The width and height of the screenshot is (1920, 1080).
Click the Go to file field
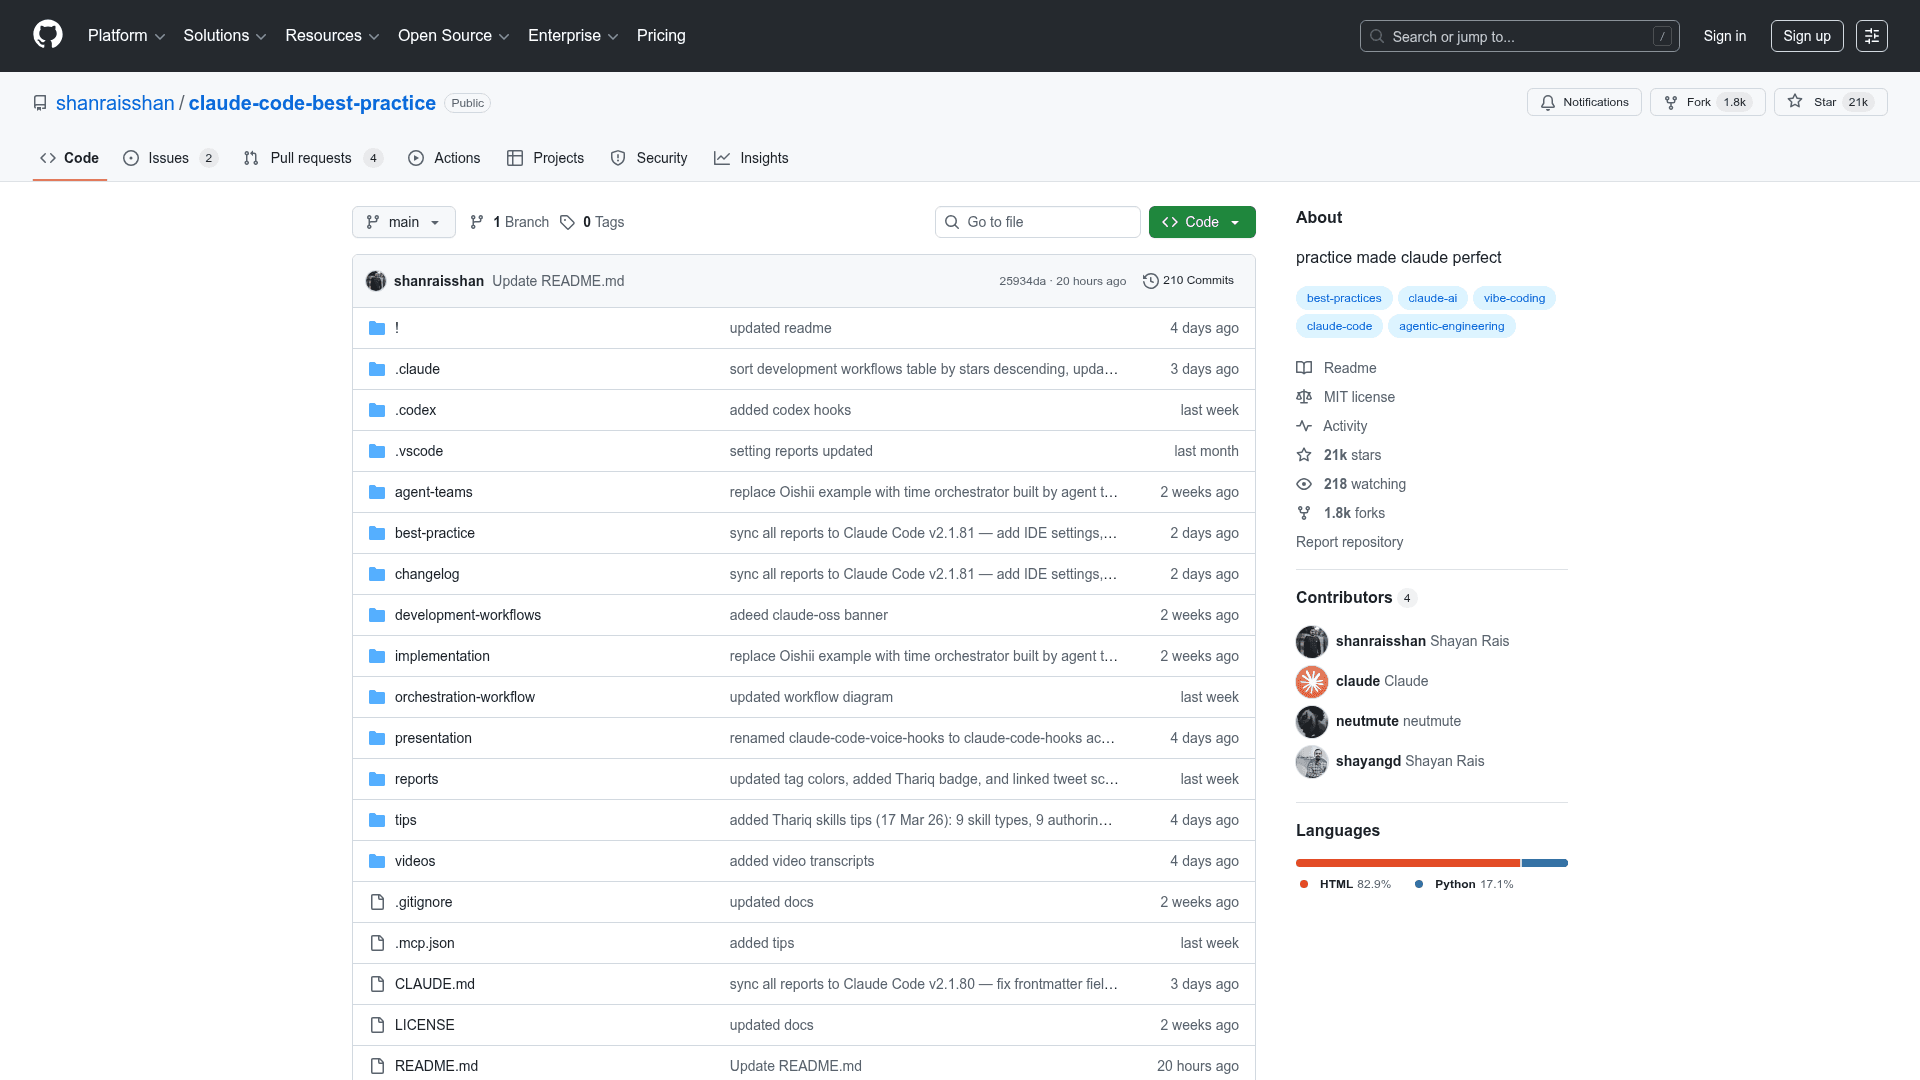click(x=1038, y=222)
